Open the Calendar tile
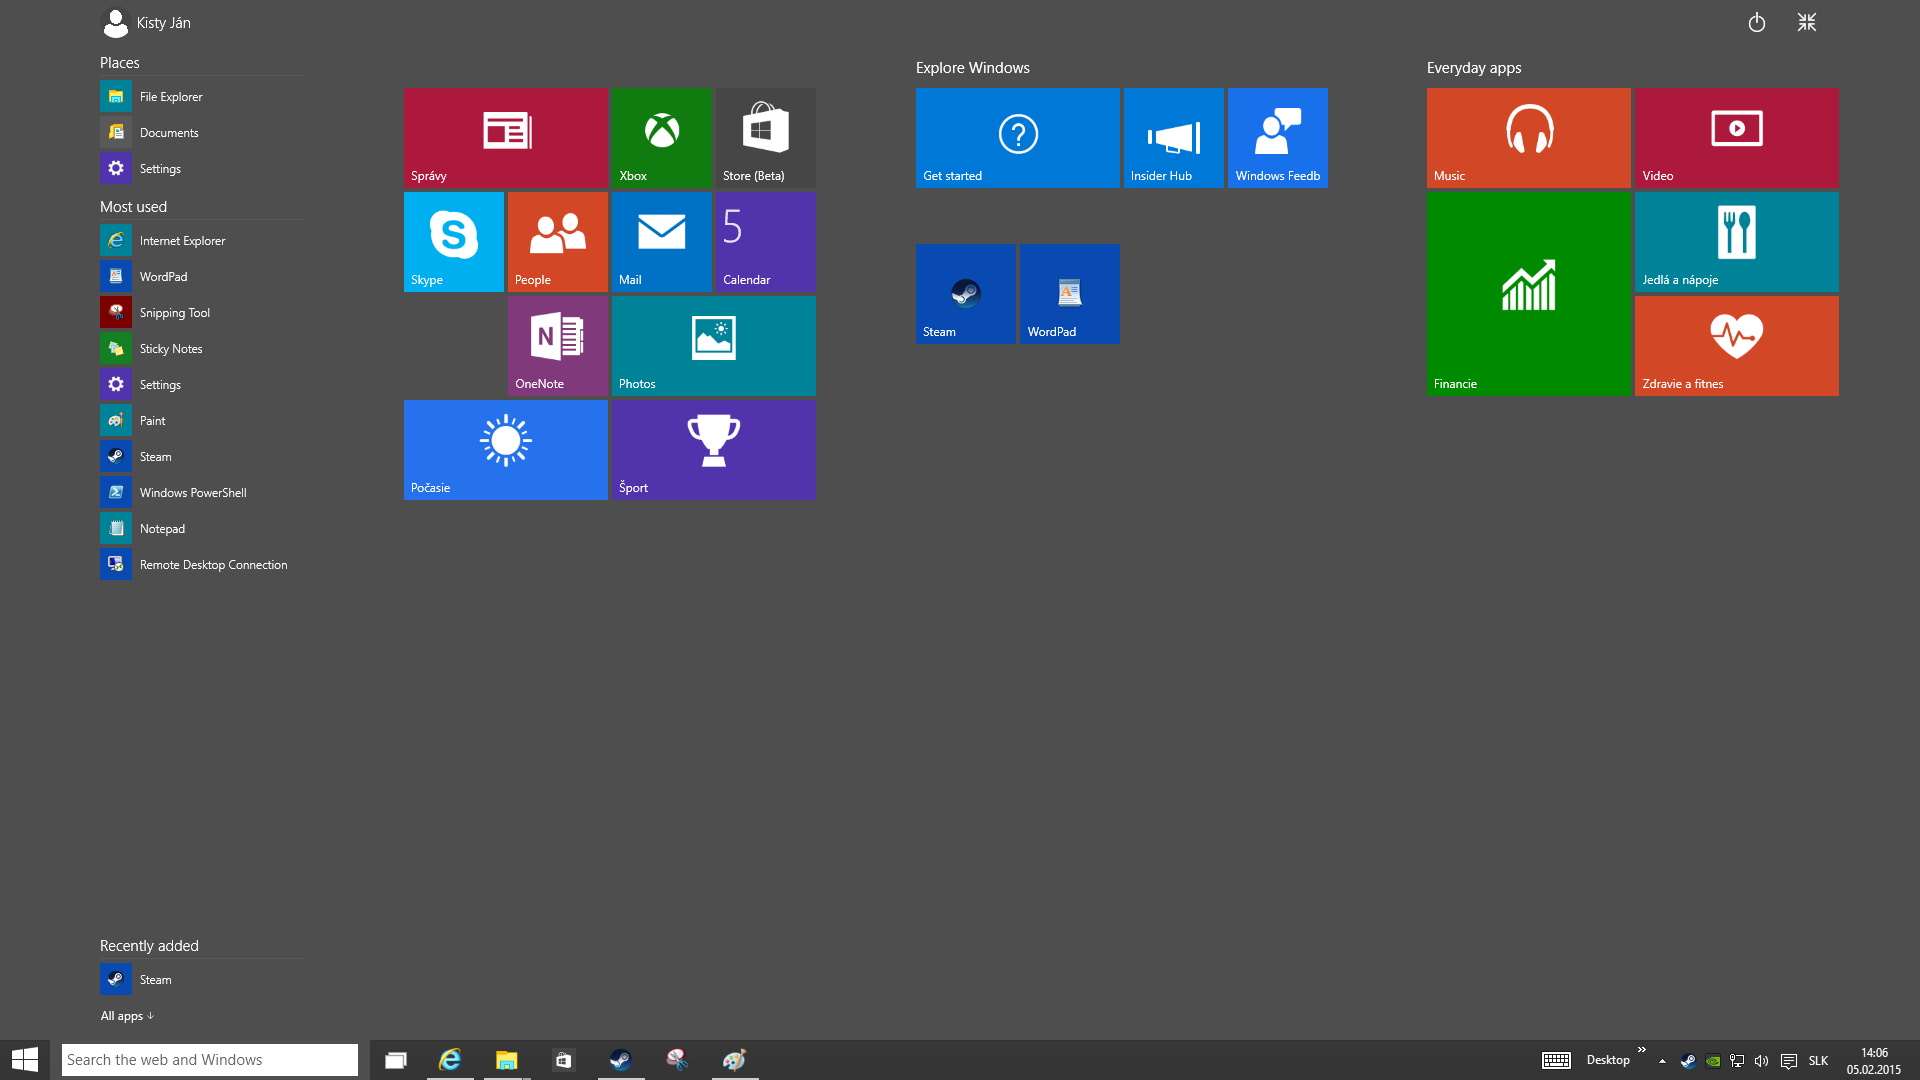 (x=765, y=242)
